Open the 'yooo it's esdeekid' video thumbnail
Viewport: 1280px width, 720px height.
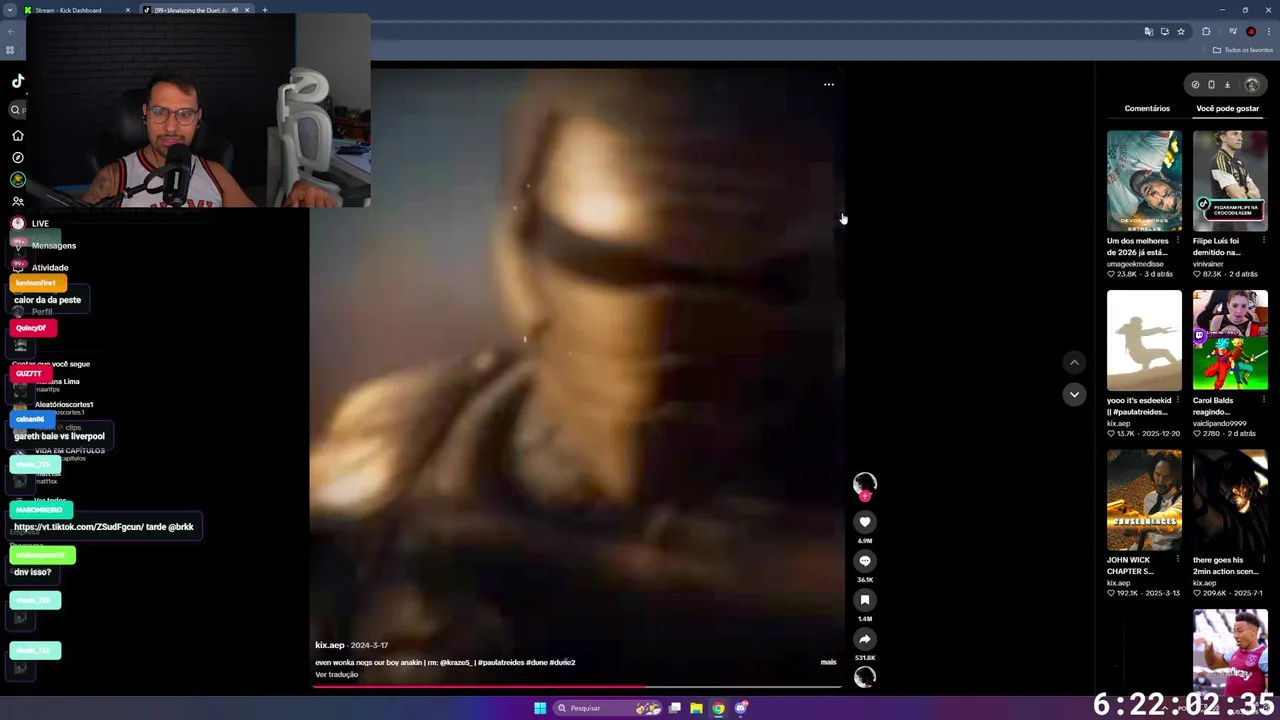[1144, 340]
